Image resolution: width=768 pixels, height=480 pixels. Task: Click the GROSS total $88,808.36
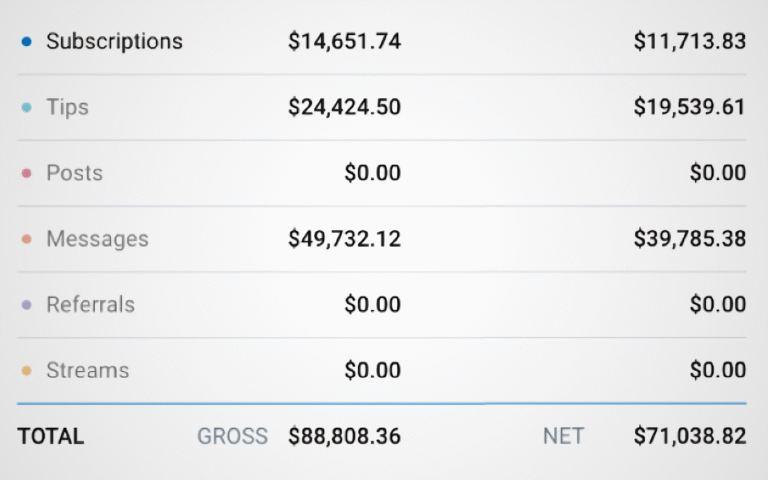(344, 436)
